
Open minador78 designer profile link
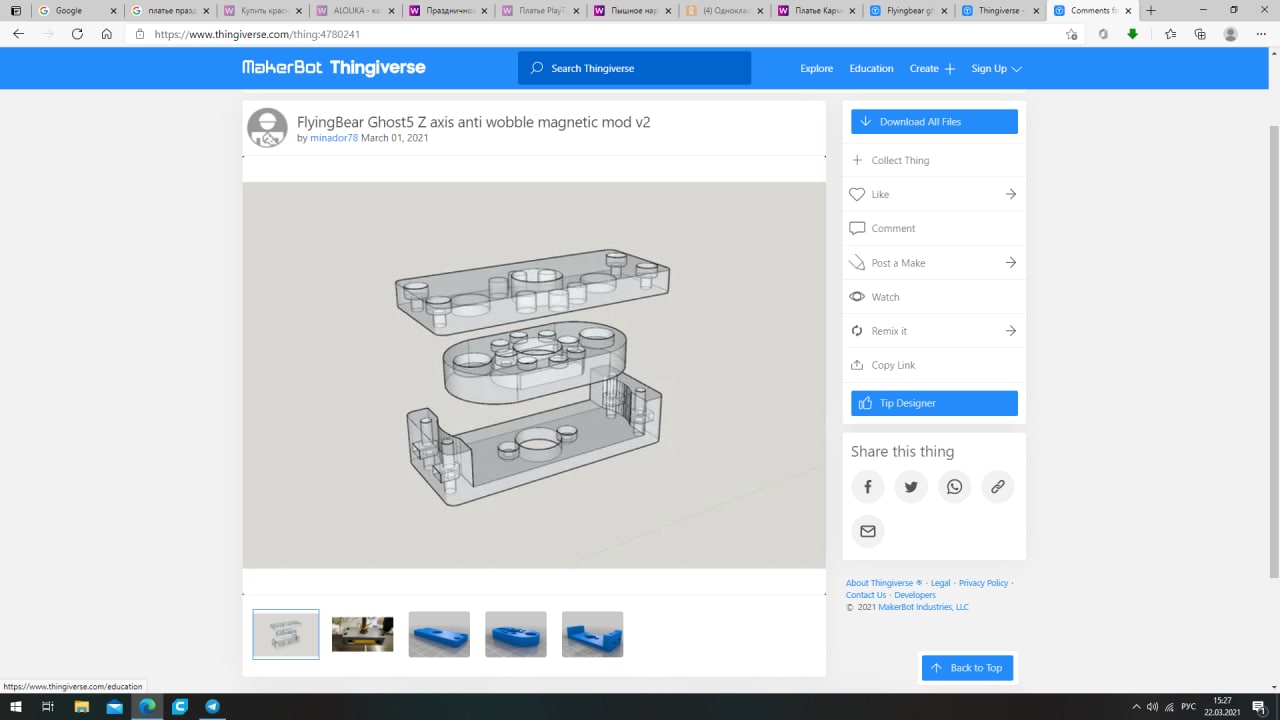click(334, 138)
